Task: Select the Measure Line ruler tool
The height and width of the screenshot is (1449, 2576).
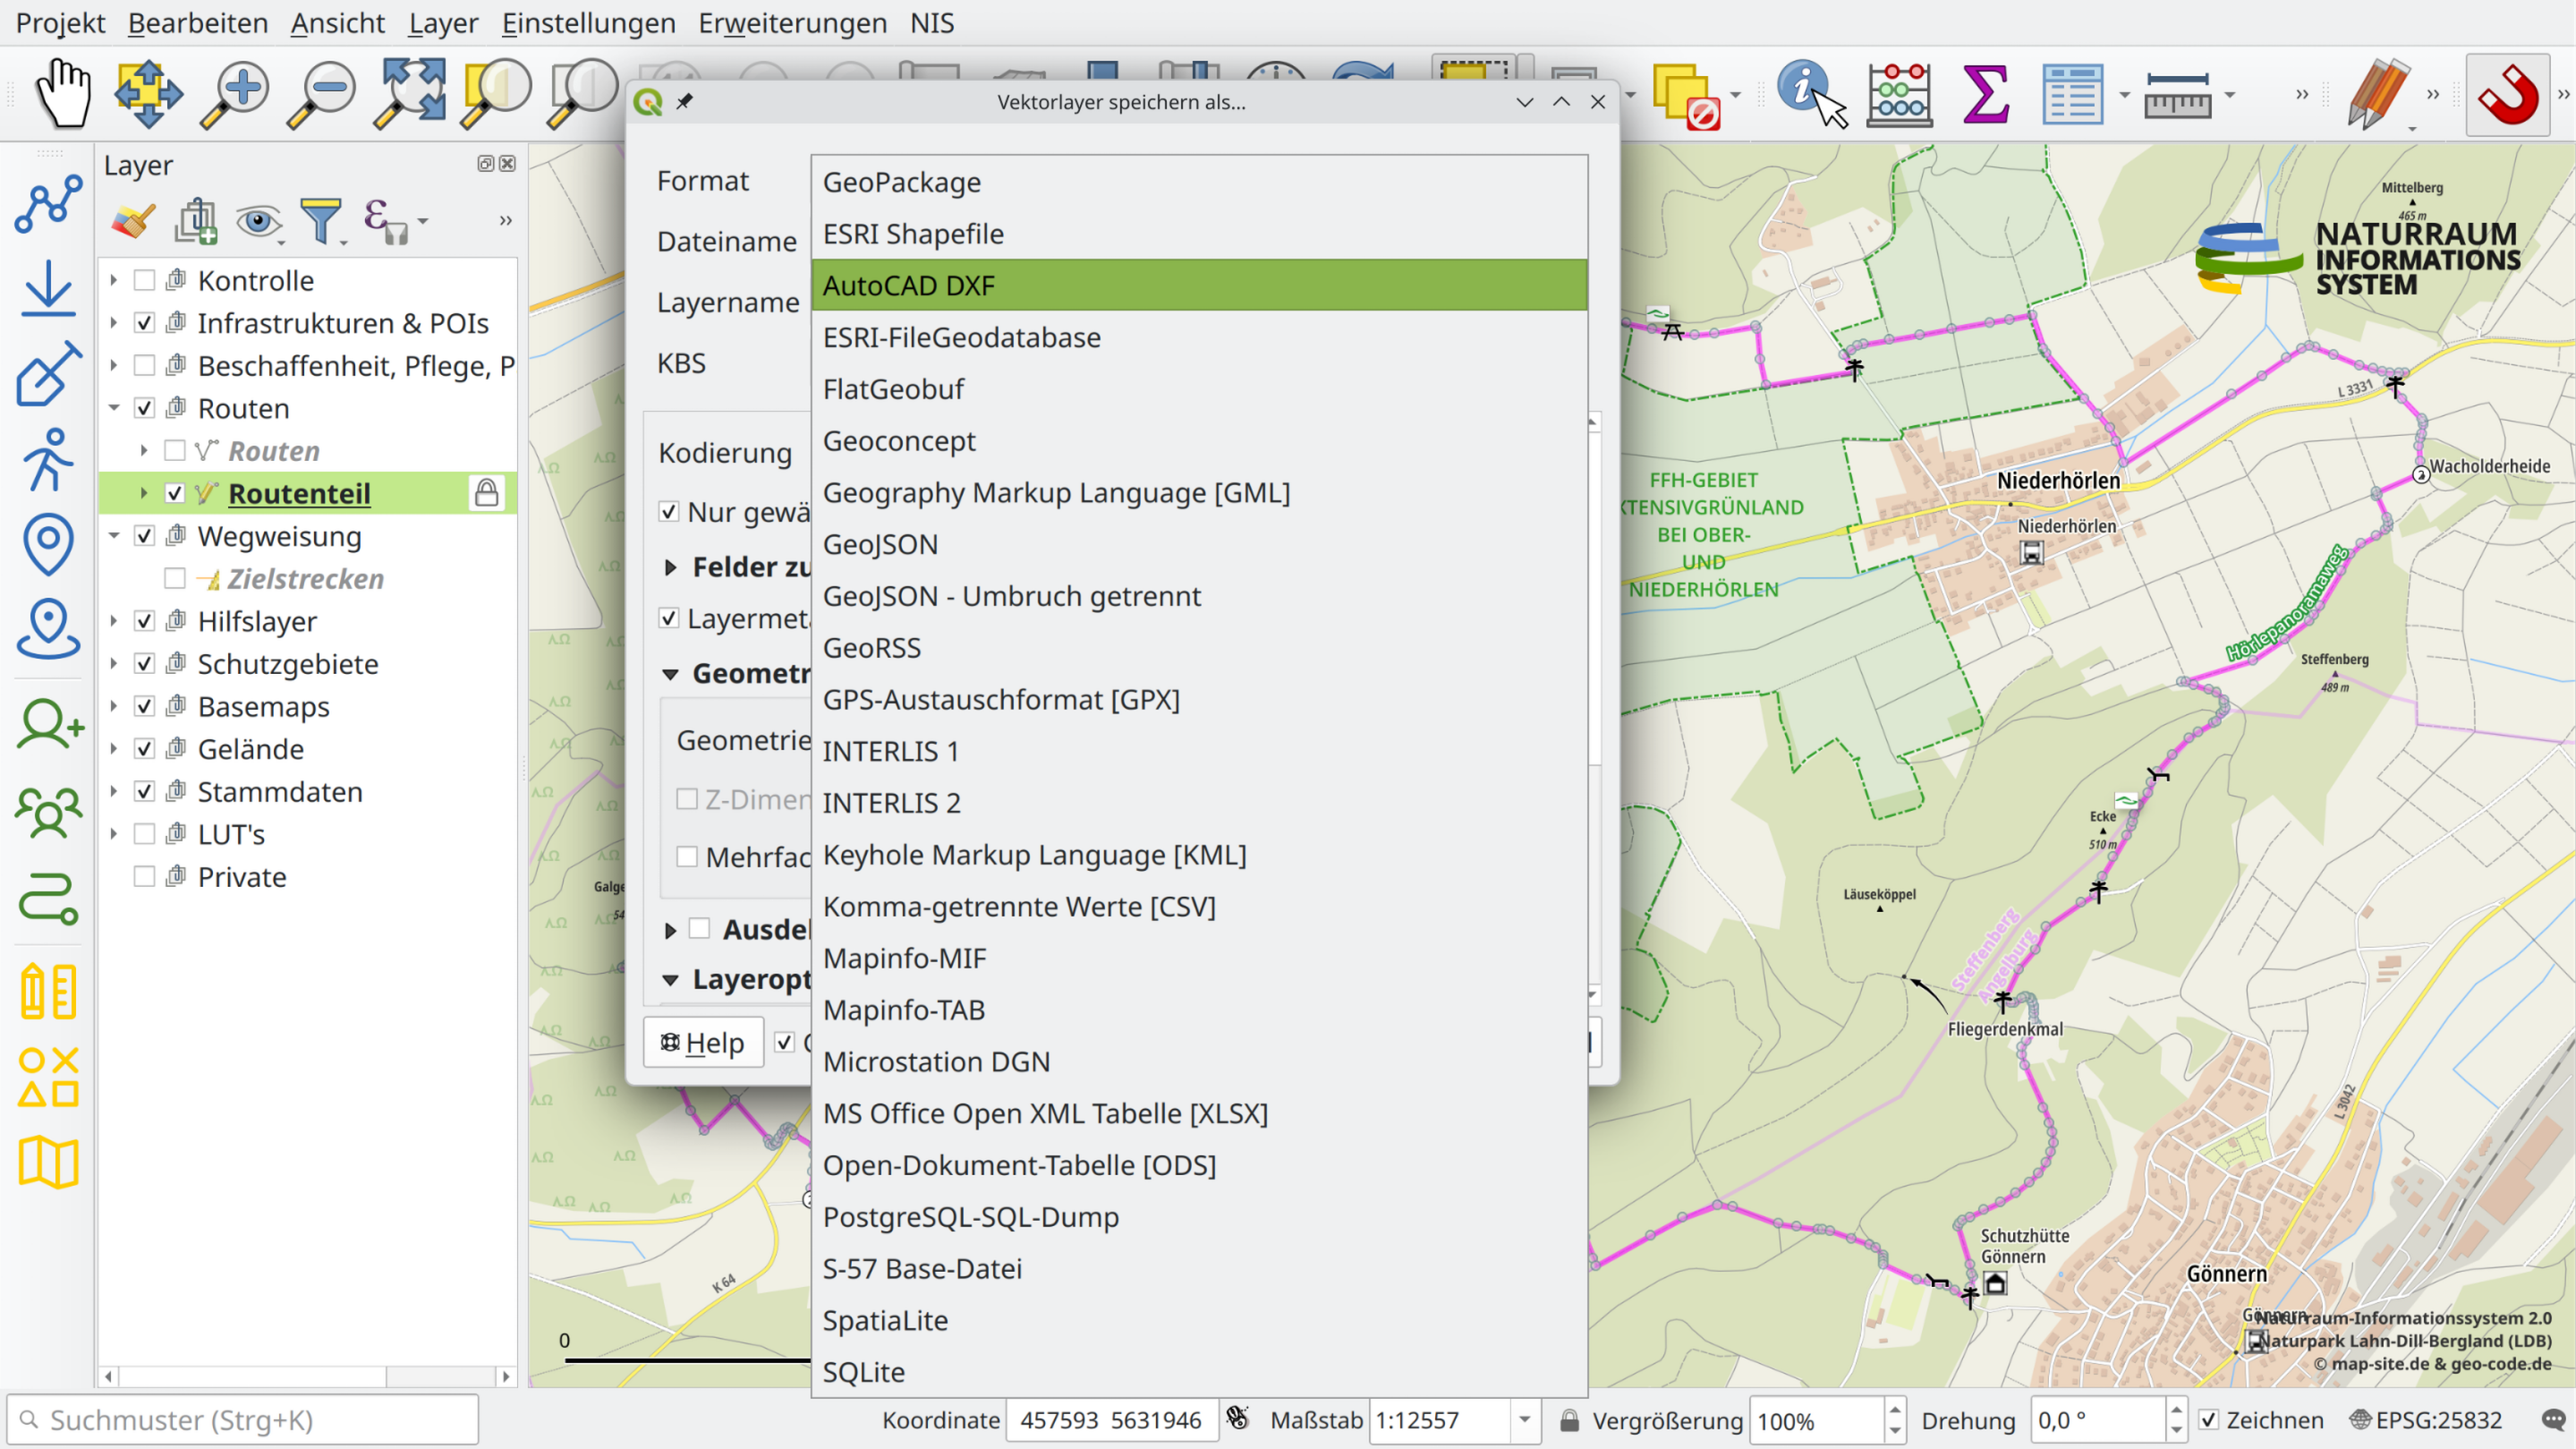Action: click(2177, 95)
